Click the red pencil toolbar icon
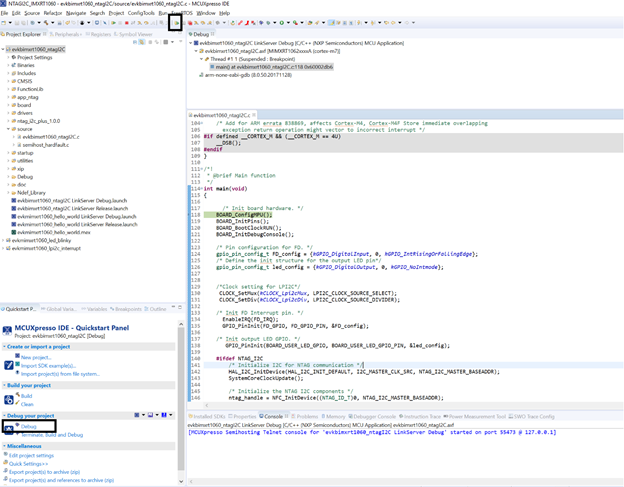The image size is (624, 487). tap(240, 23)
